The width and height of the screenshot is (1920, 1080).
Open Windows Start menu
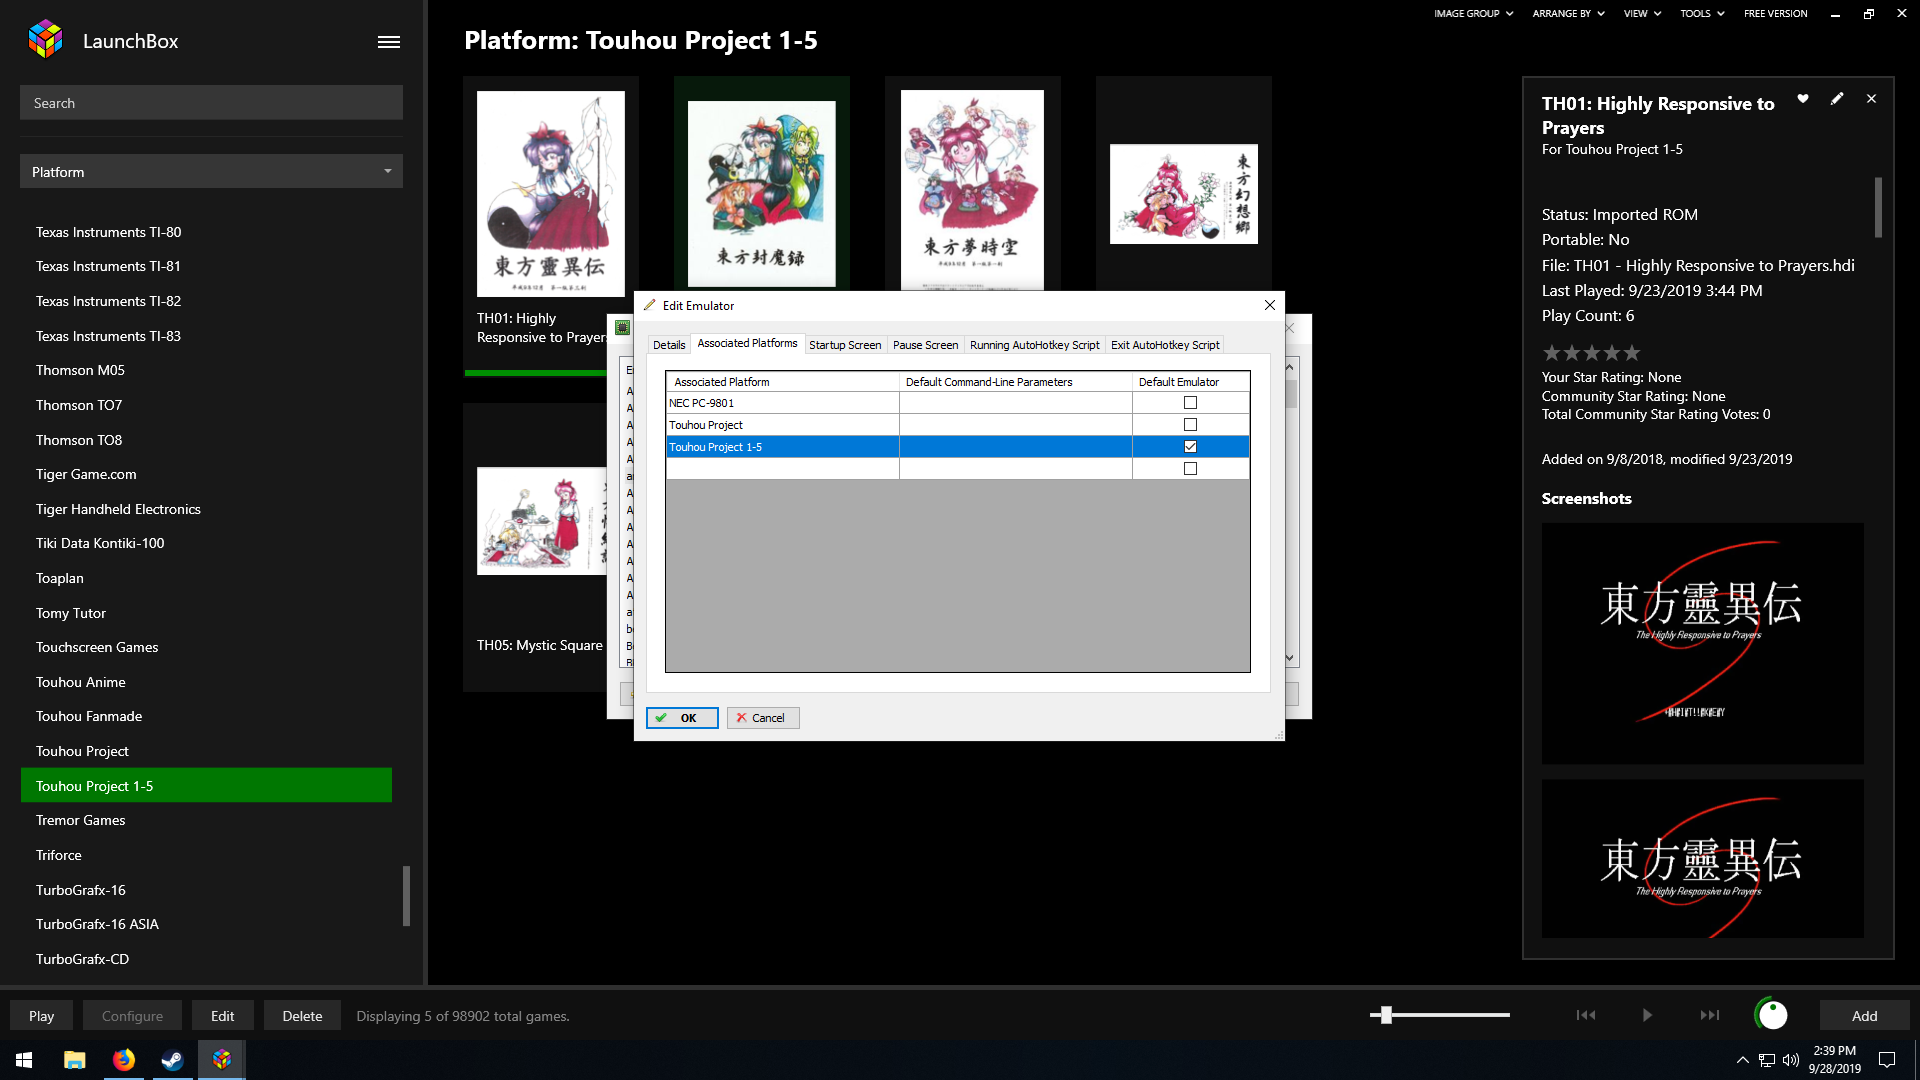[x=24, y=1060]
